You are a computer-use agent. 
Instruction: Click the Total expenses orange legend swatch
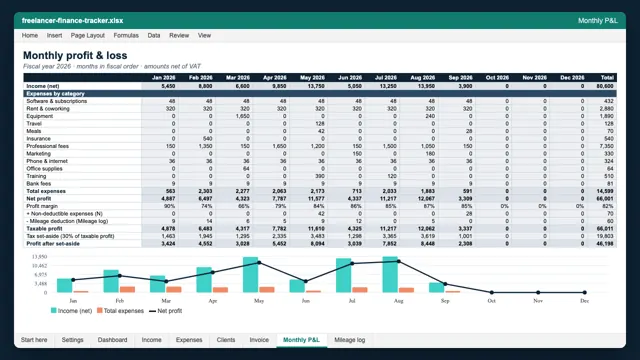click(x=100, y=311)
